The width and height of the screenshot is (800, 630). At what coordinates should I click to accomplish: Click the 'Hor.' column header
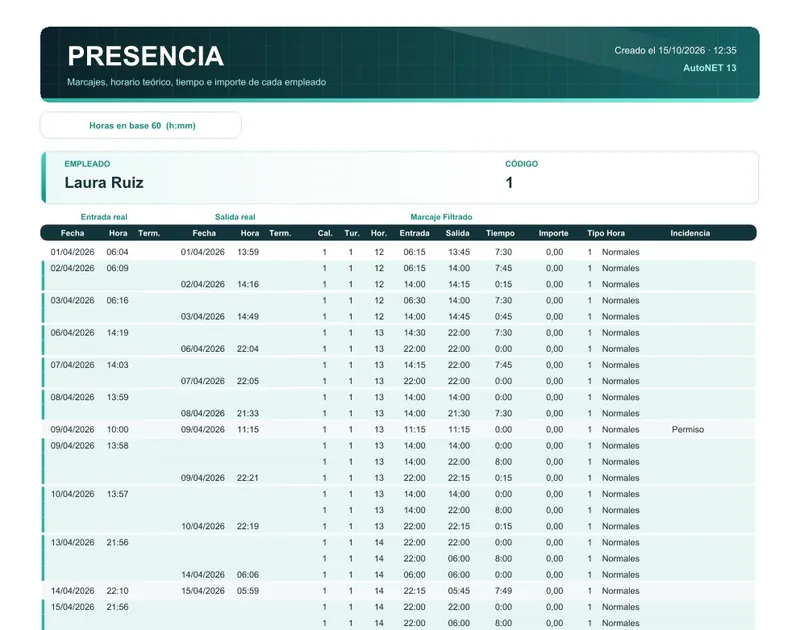[379, 233]
